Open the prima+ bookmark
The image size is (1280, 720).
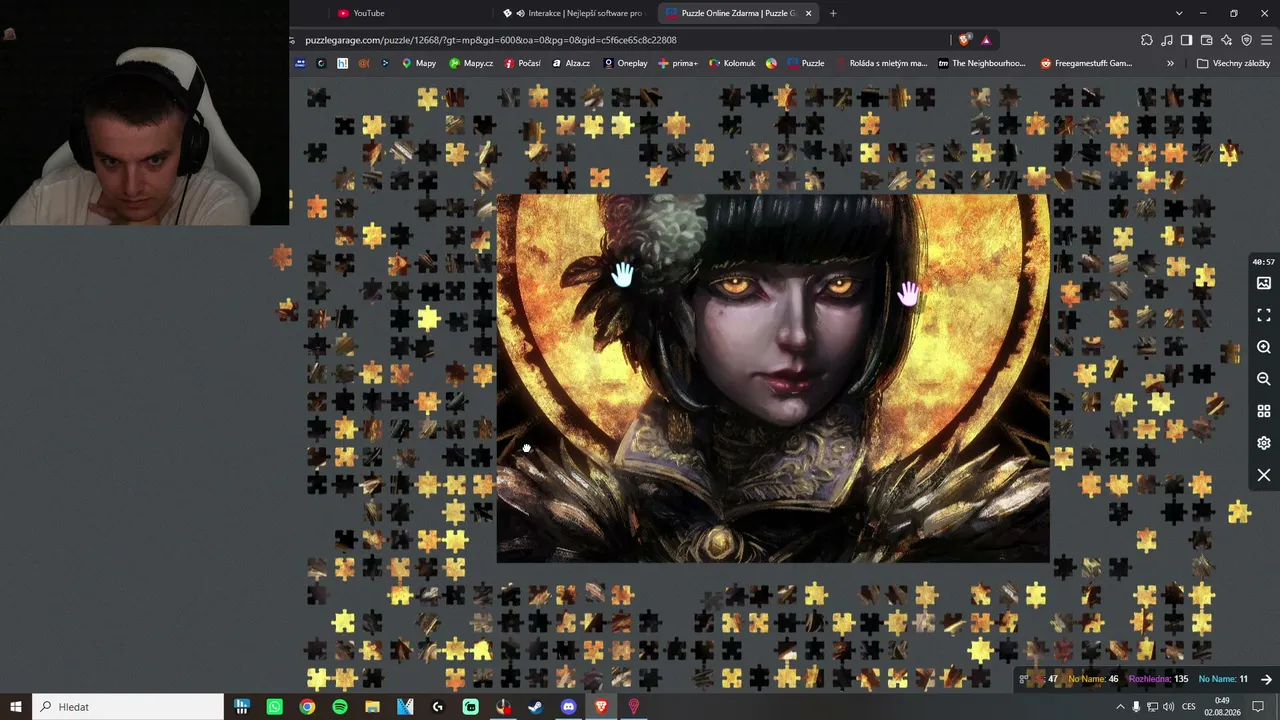[678, 63]
